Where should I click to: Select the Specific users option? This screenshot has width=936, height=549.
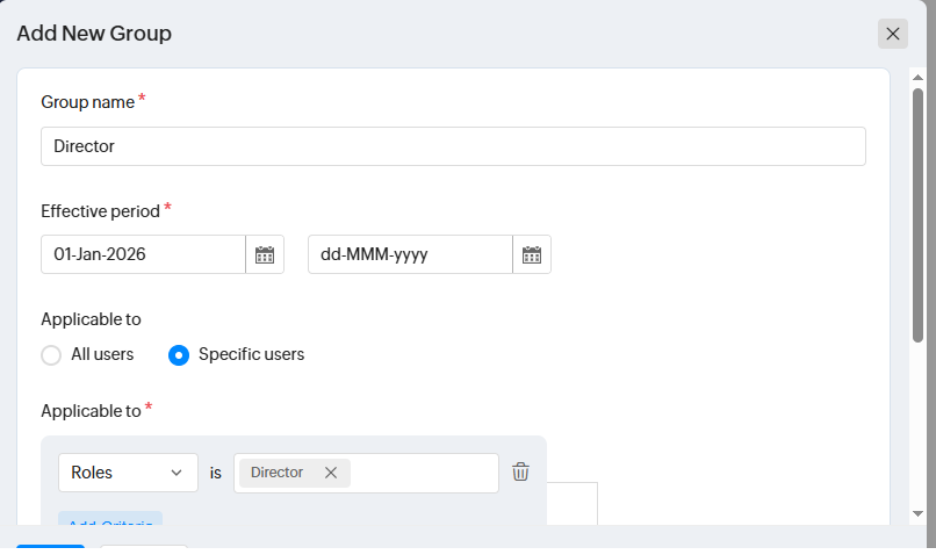pyautogui.click(x=178, y=355)
